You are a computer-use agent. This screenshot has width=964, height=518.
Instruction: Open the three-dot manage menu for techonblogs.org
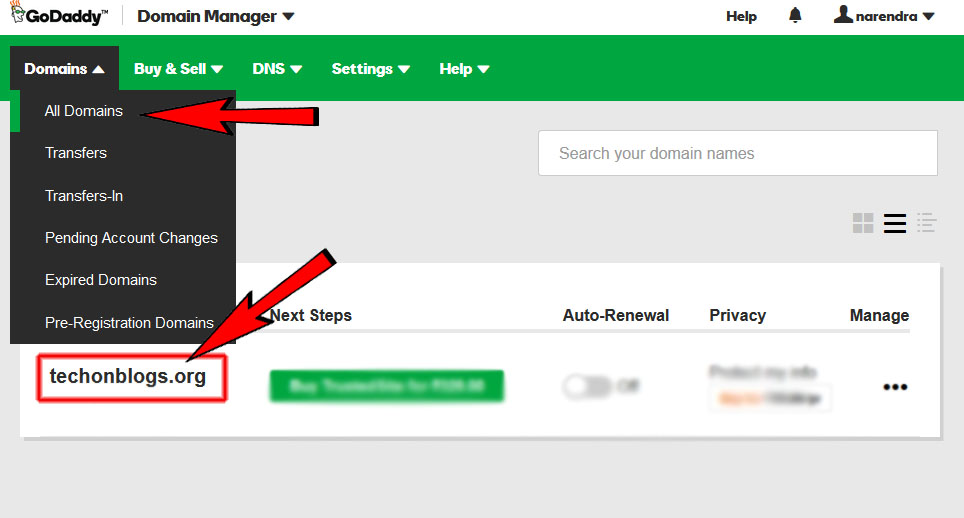(895, 387)
